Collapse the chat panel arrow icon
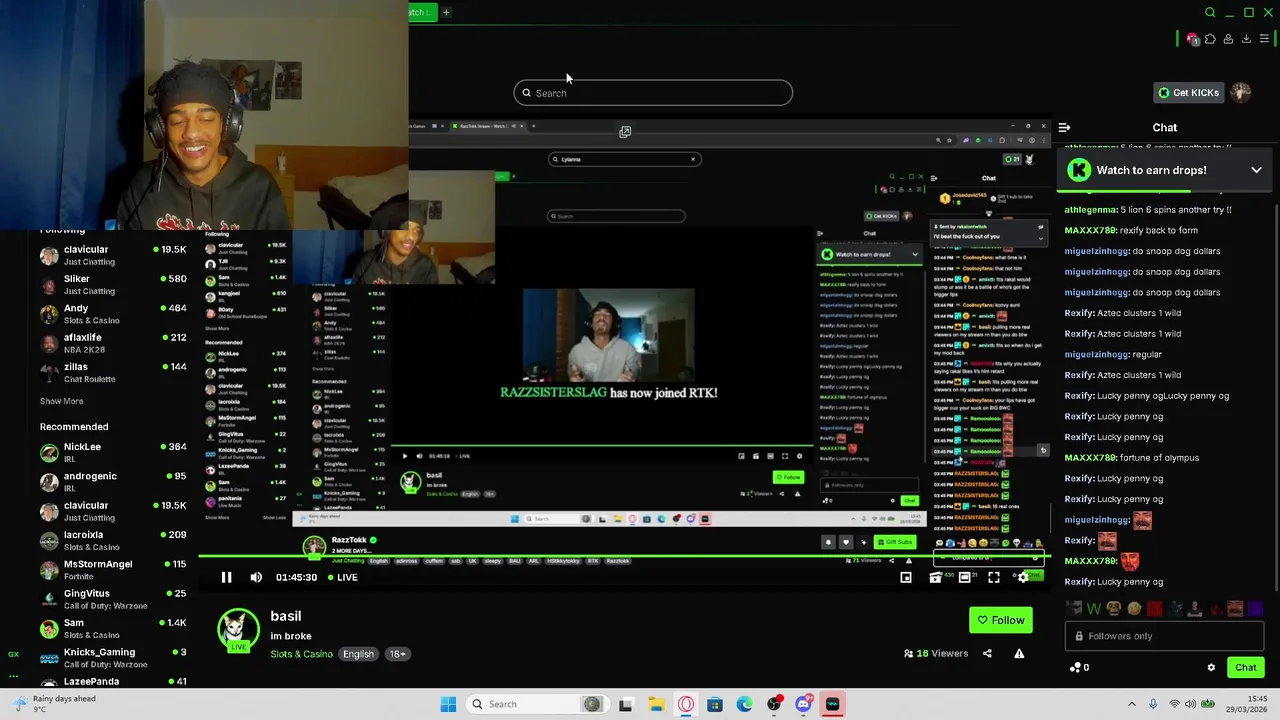This screenshot has width=1280, height=720. [x=1064, y=128]
